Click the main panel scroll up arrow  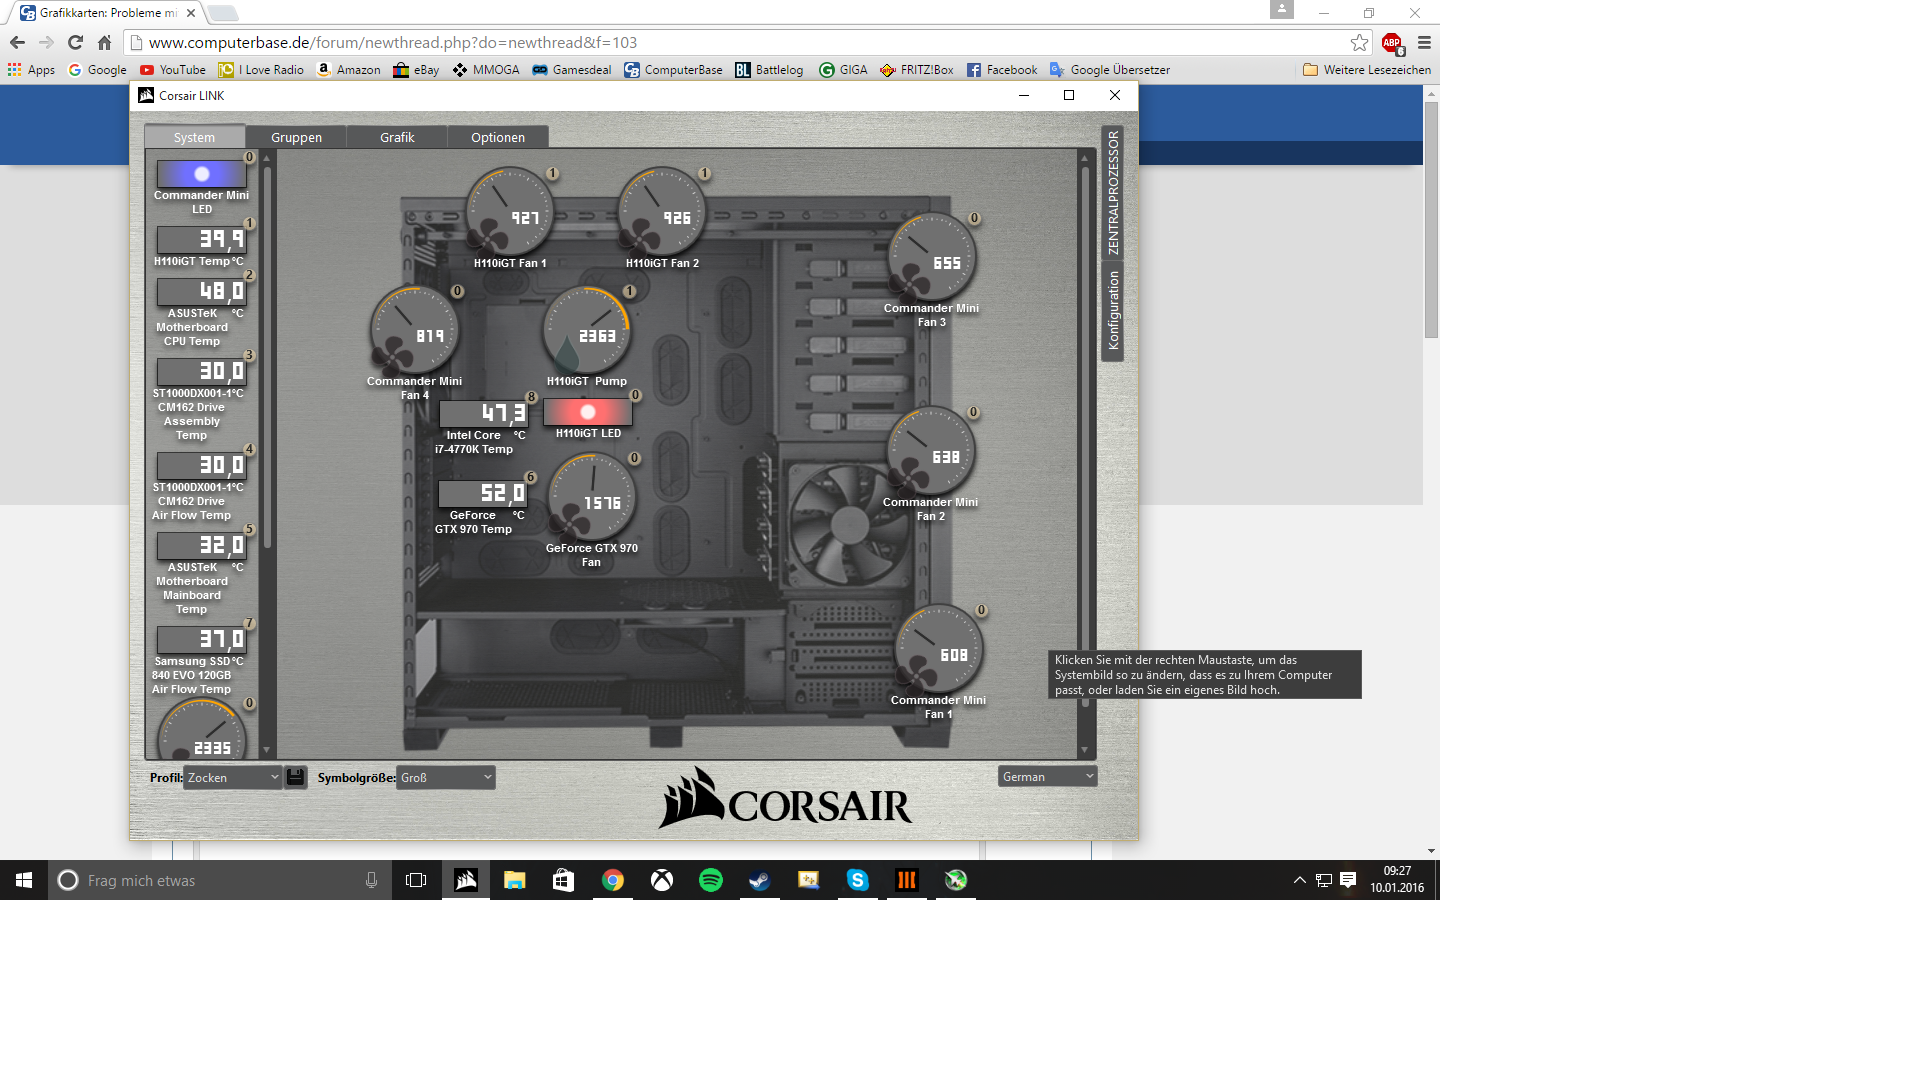(x=1084, y=157)
